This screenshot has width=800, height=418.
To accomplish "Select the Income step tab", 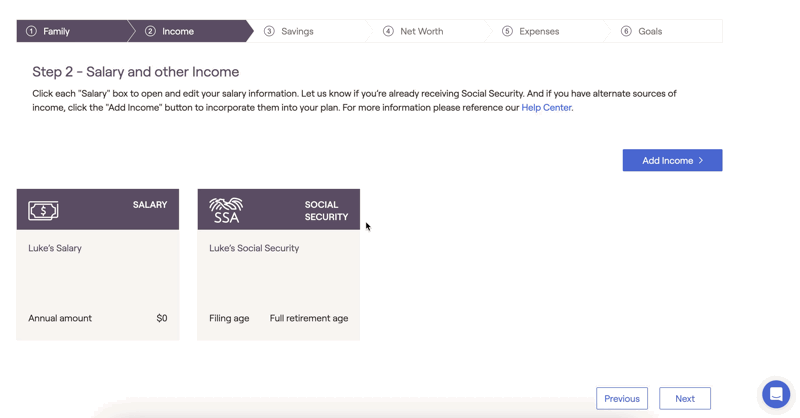I will pos(191,31).
